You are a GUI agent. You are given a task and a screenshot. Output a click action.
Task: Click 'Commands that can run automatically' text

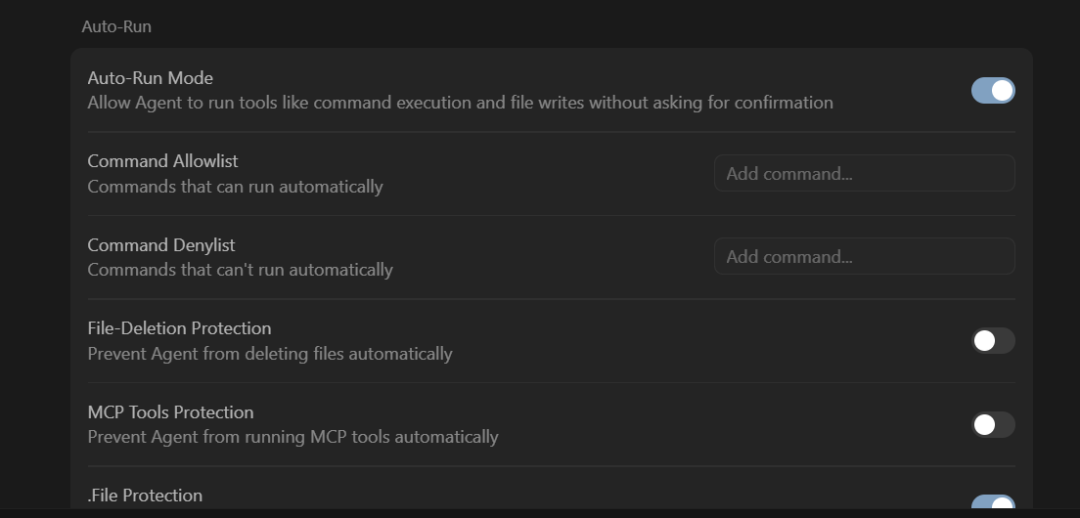point(235,187)
